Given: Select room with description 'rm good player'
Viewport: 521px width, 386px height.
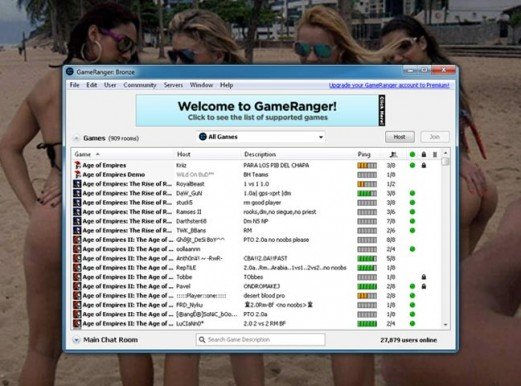Looking at the screenshot, I should click(257, 203).
